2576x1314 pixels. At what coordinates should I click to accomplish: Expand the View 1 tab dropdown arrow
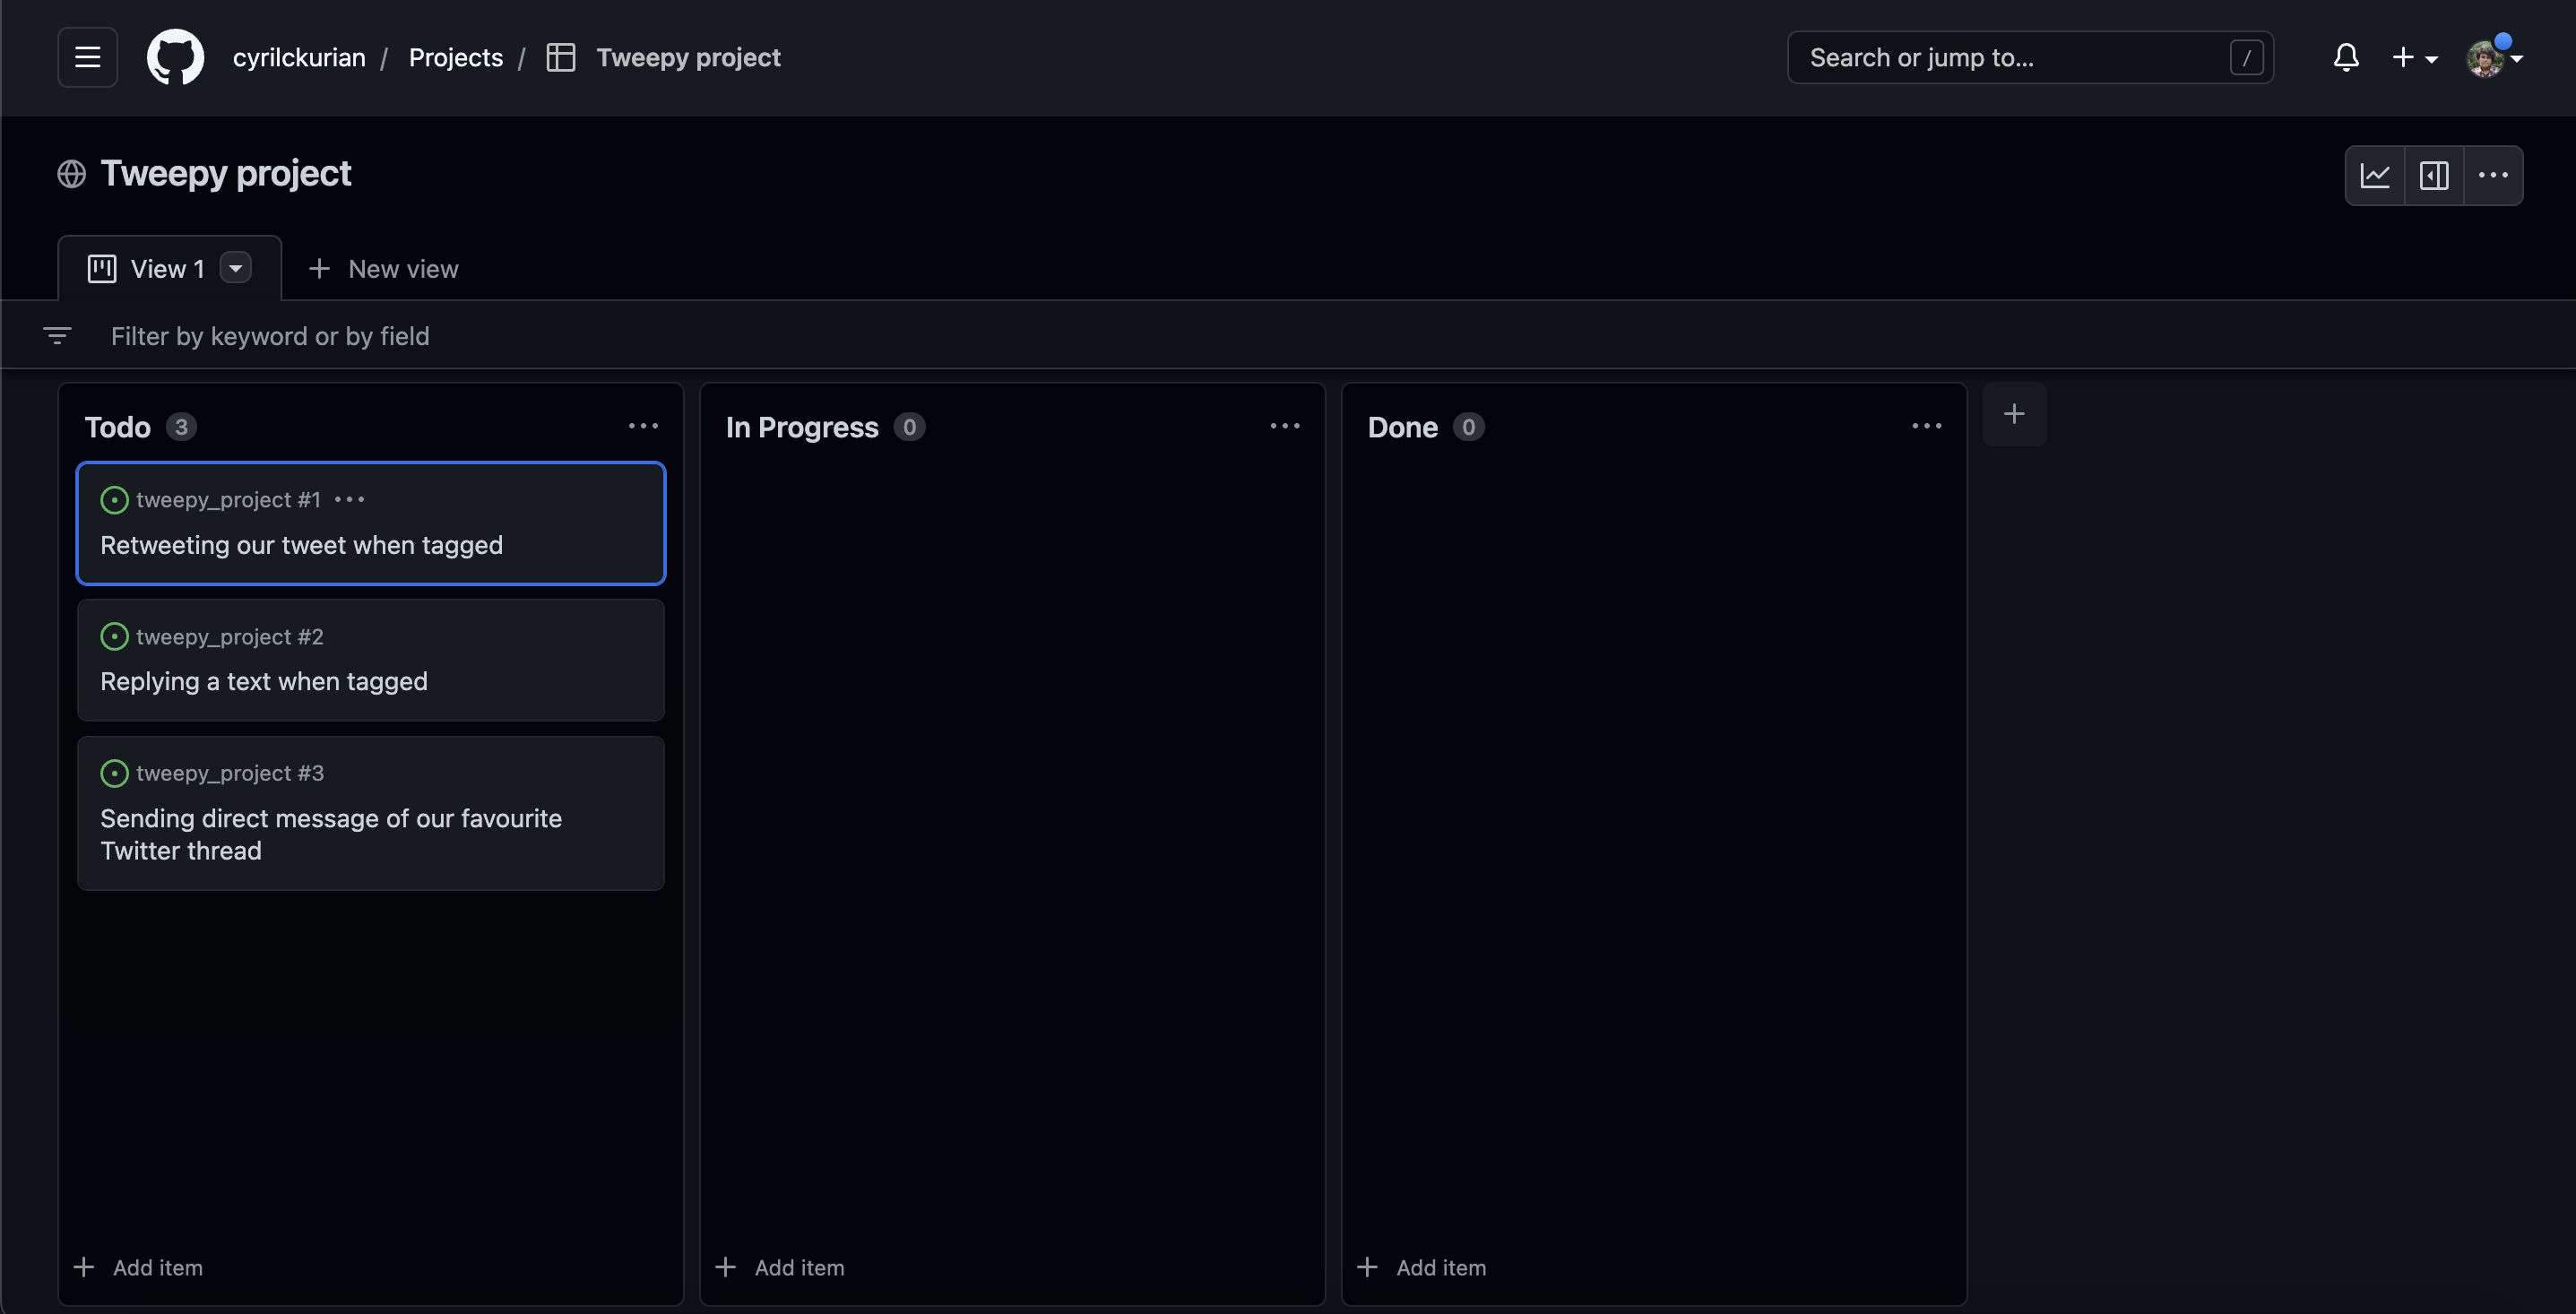236,268
